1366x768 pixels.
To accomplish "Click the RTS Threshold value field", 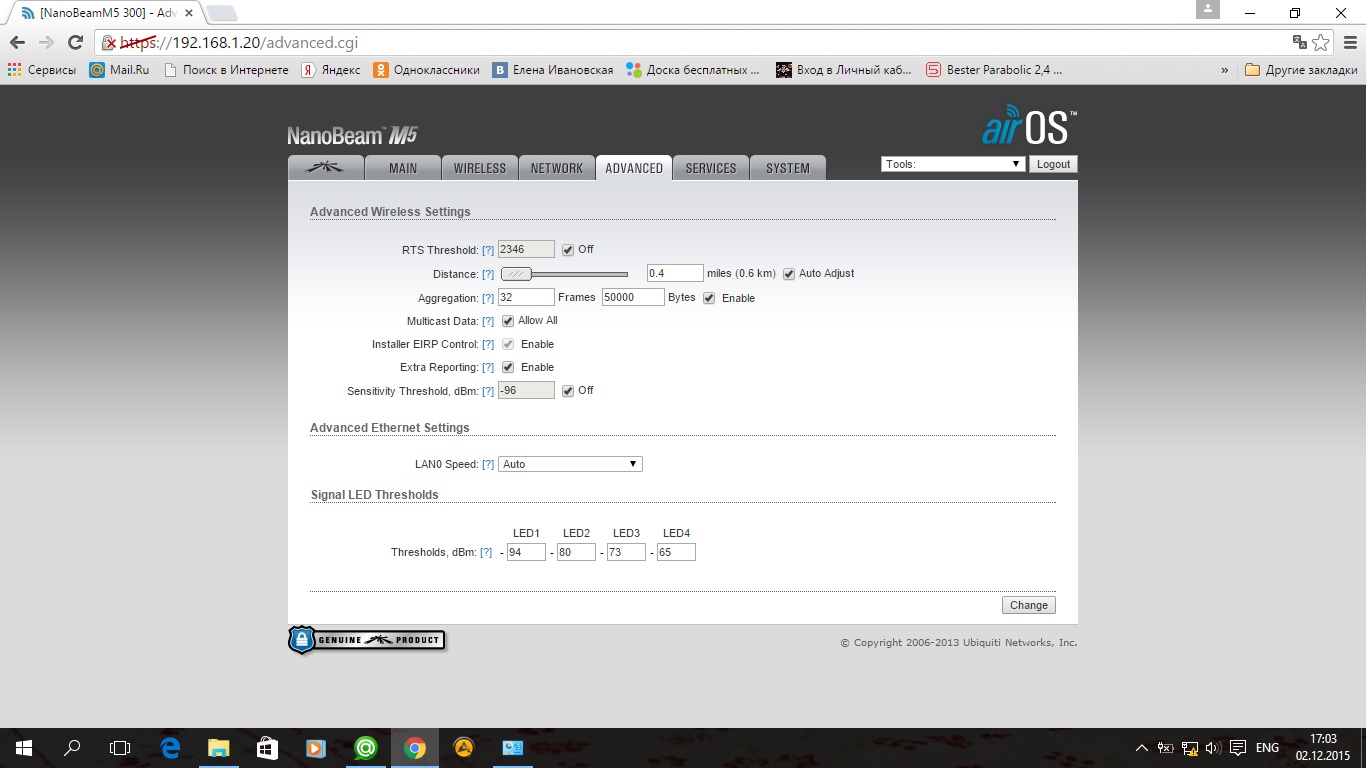I will tap(526, 249).
